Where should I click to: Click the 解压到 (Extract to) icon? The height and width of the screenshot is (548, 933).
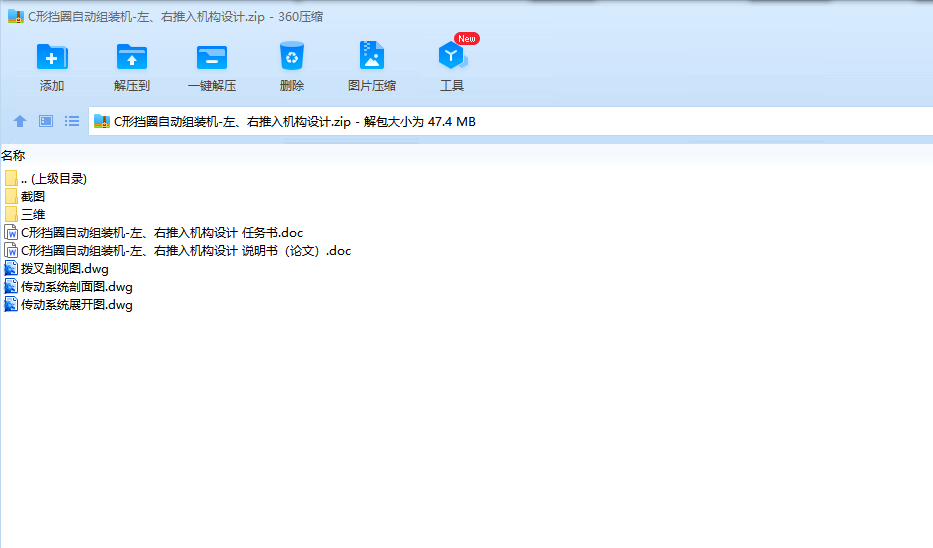tap(132, 57)
